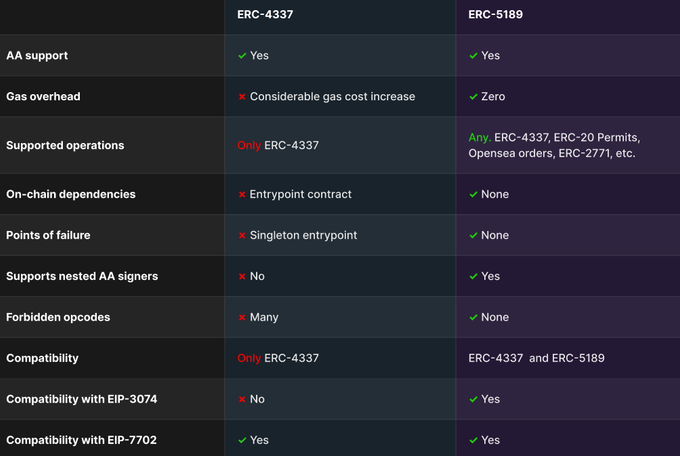This screenshot has height=456, width=680.
Task: Click the green check in ERC-4337 AA support cell
Action: tap(242, 56)
